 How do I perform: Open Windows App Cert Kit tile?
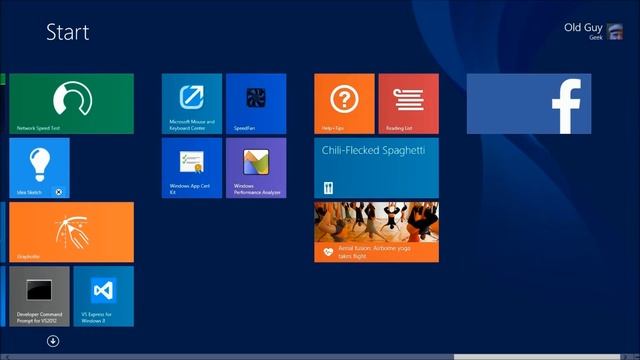pos(192,168)
